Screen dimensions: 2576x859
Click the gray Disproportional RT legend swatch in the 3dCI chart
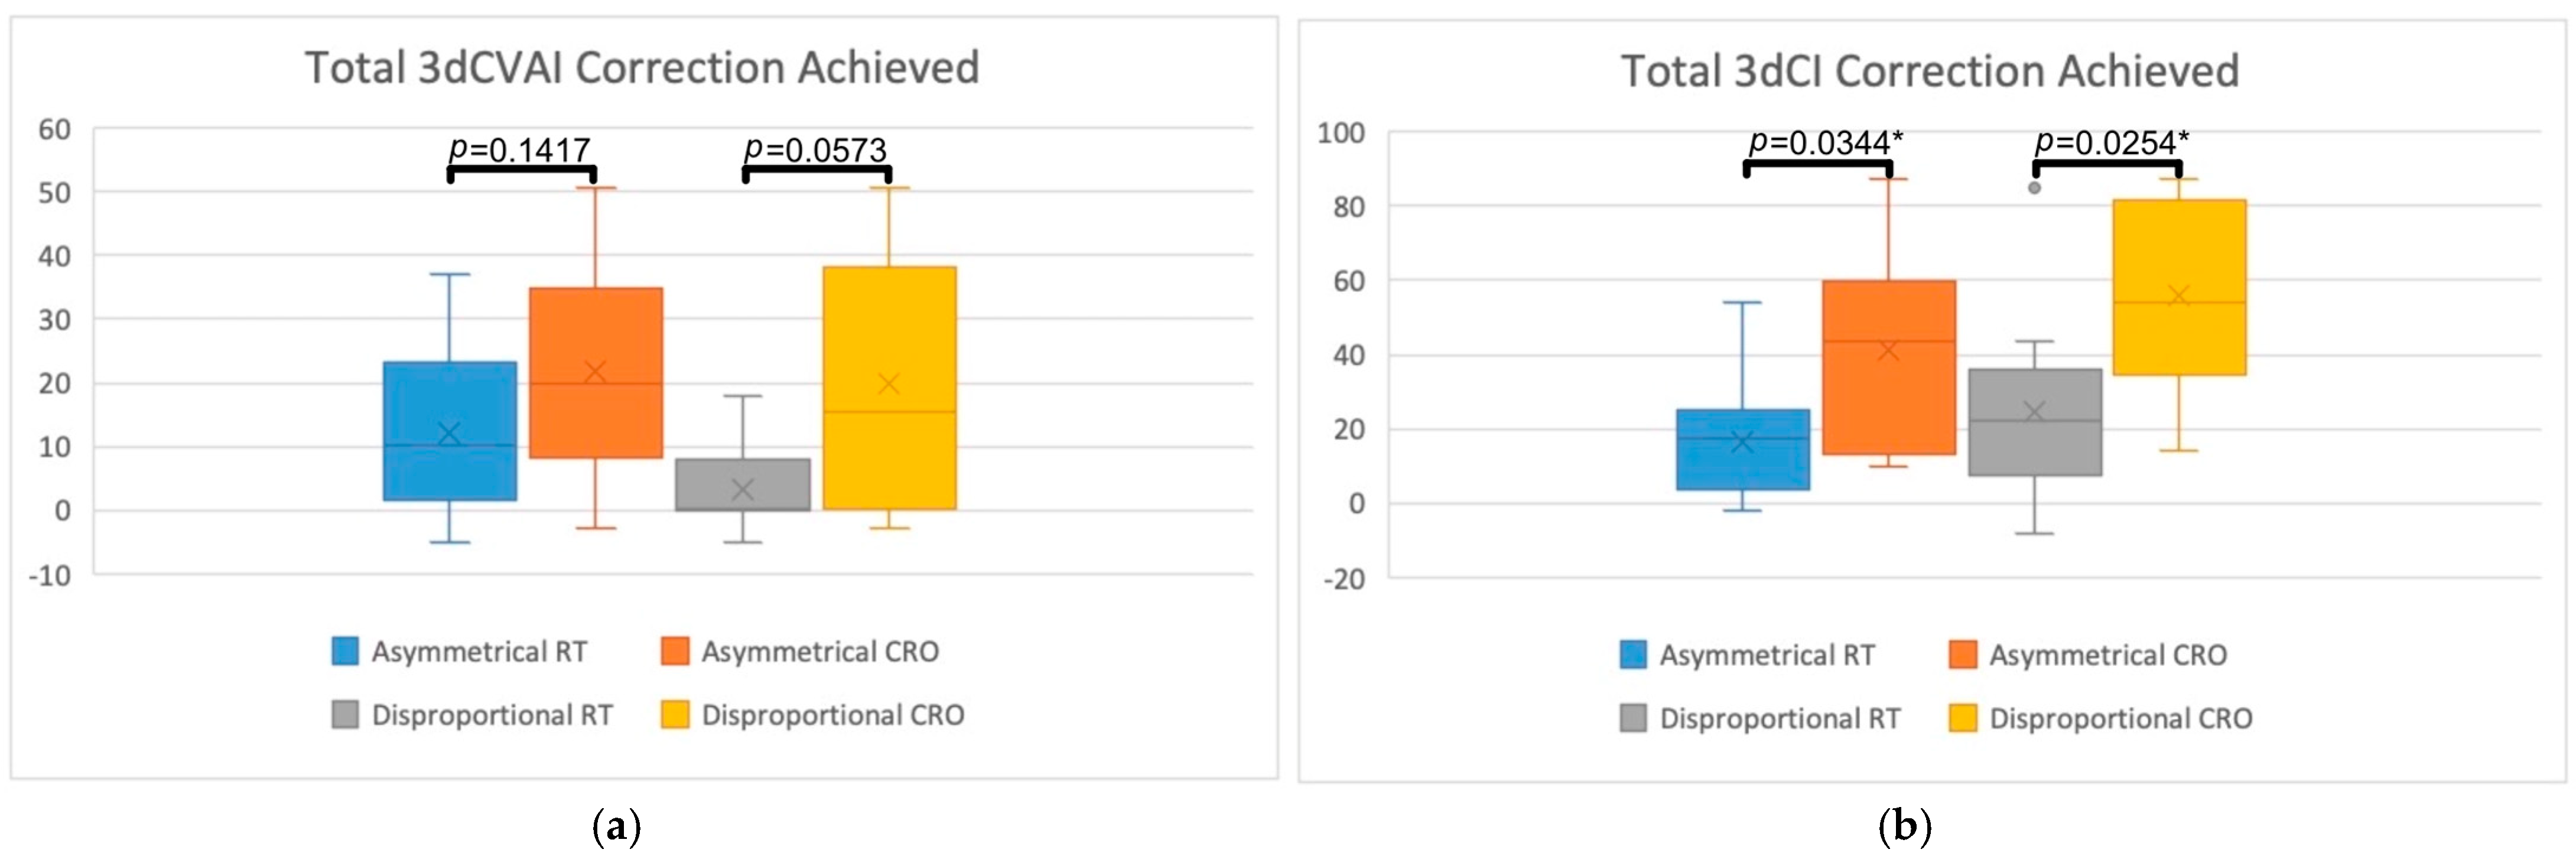1633,718
